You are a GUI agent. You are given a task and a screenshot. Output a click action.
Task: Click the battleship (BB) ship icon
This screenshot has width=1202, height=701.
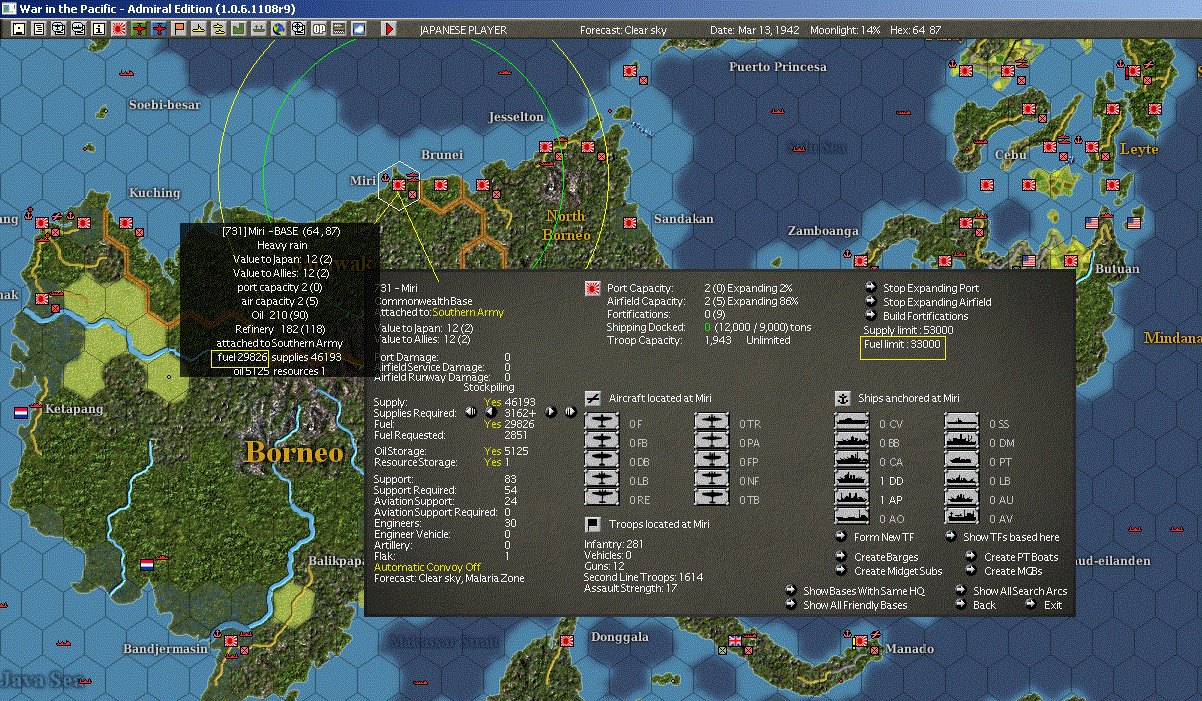pos(853,442)
